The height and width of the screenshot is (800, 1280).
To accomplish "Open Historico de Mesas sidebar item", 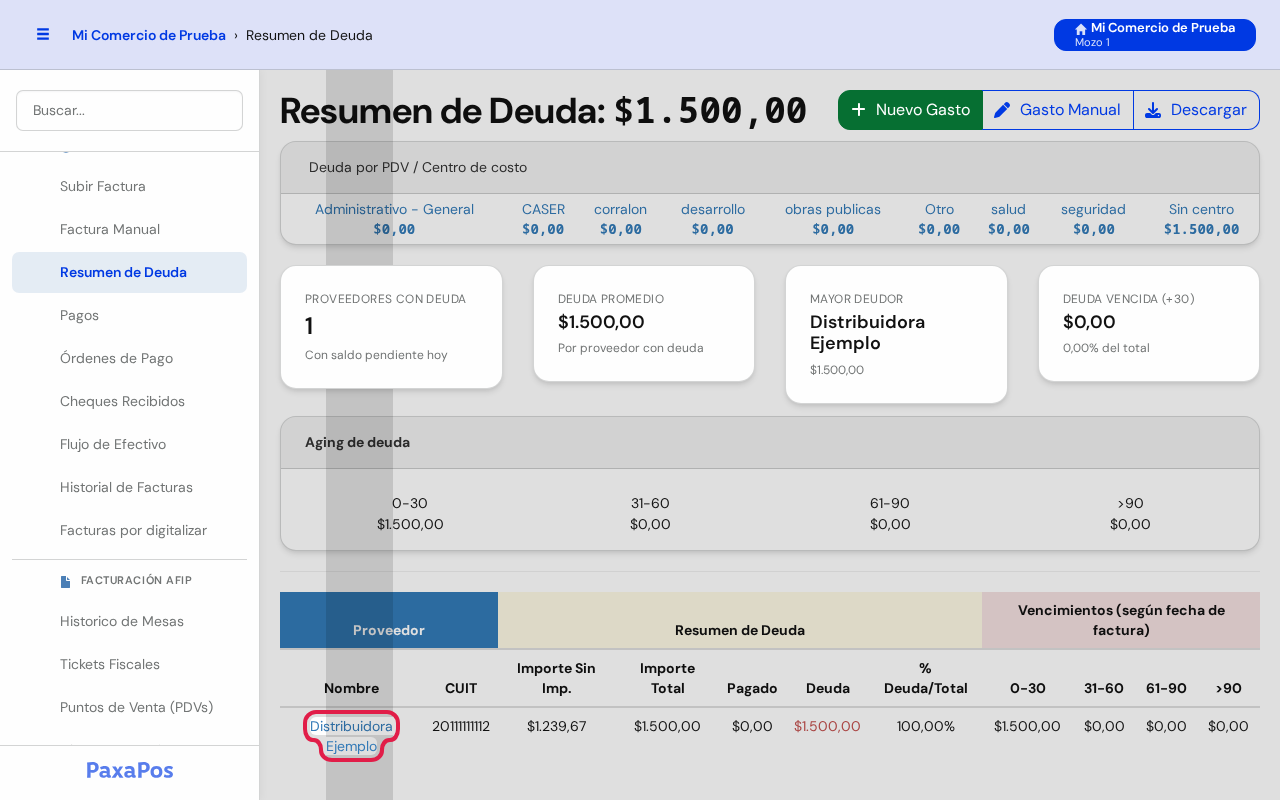I will coord(129,621).
